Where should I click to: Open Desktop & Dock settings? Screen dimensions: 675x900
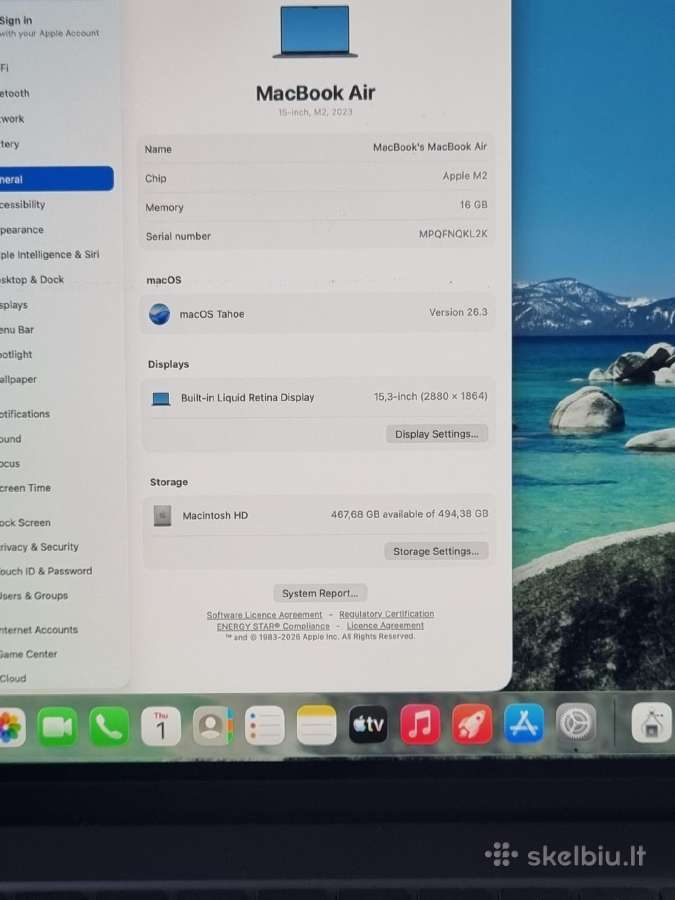(x=32, y=280)
